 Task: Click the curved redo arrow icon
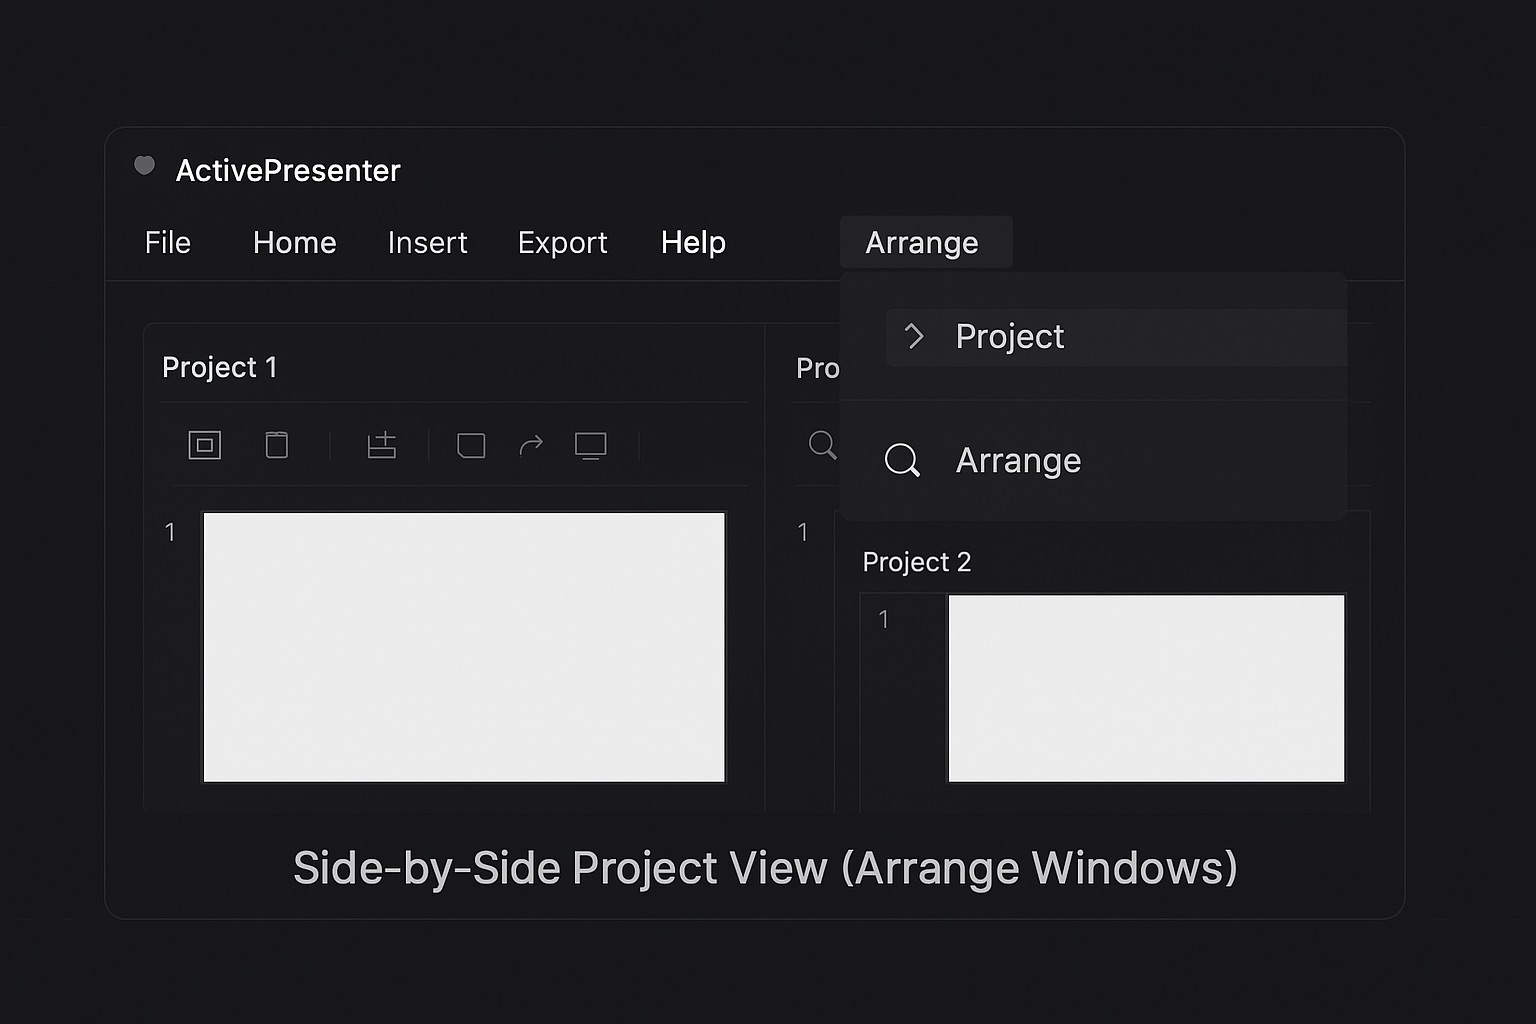pyautogui.click(x=531, y=445)
